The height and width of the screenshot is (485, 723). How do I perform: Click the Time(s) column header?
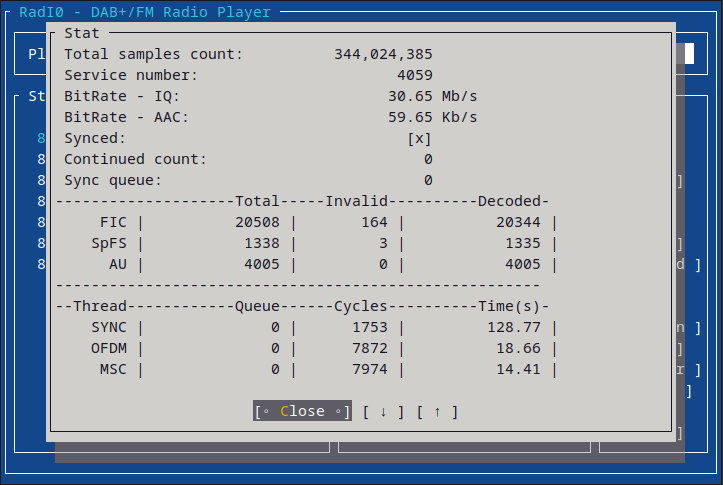(510, 306)
